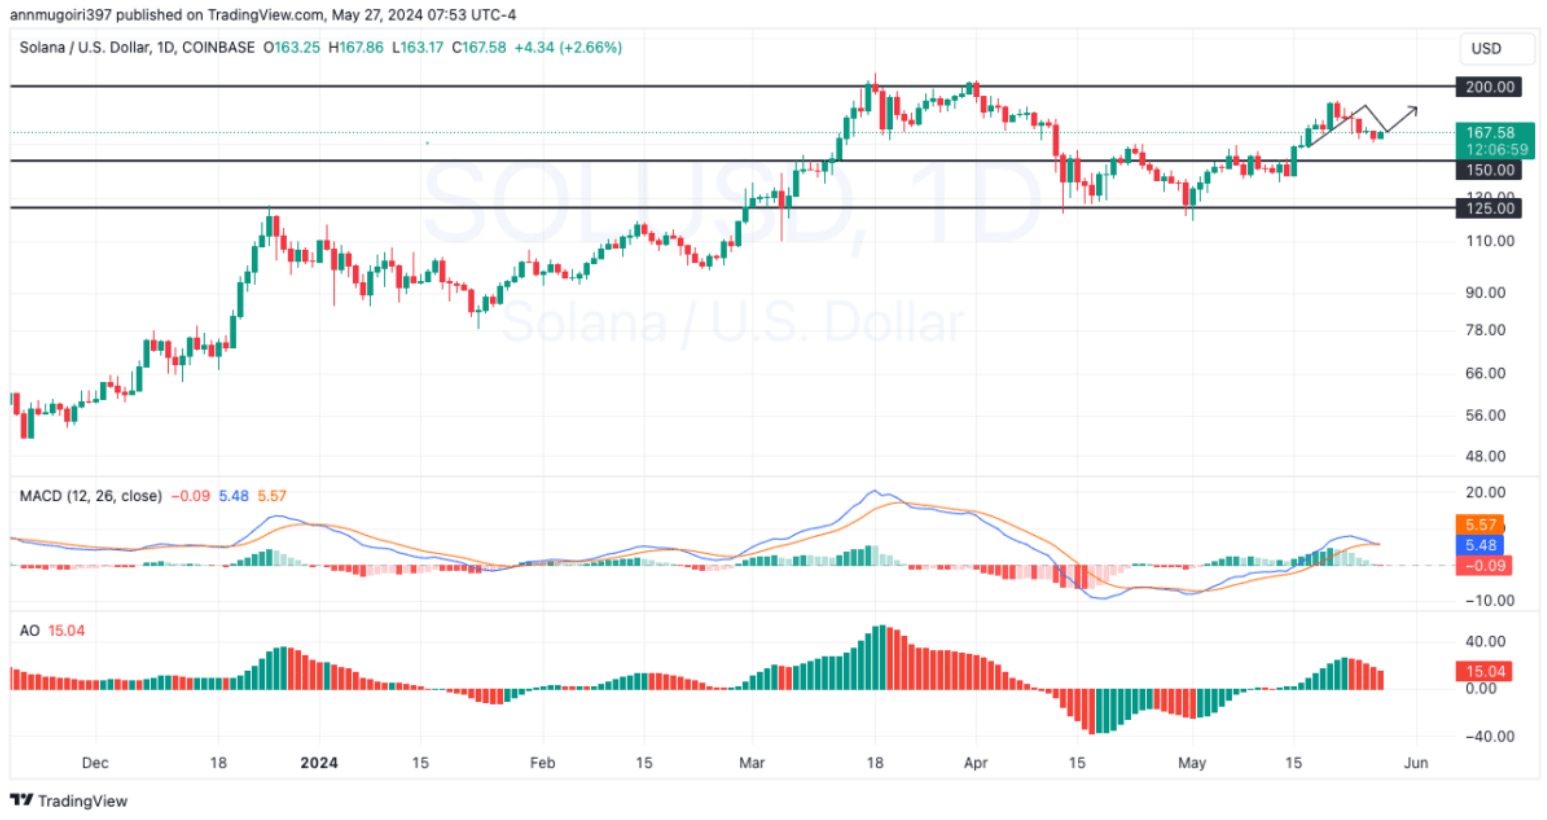The image size is (1547, 820).
Task: Click the L163.17 low price value
Action: point(418,47)
